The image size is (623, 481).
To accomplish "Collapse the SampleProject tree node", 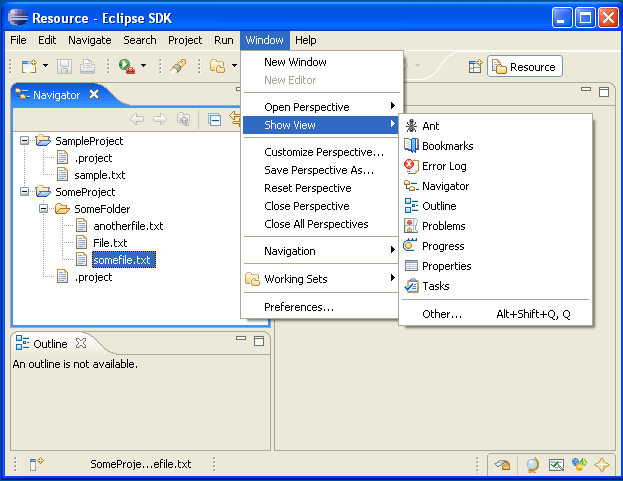I will tap(24, 141).
